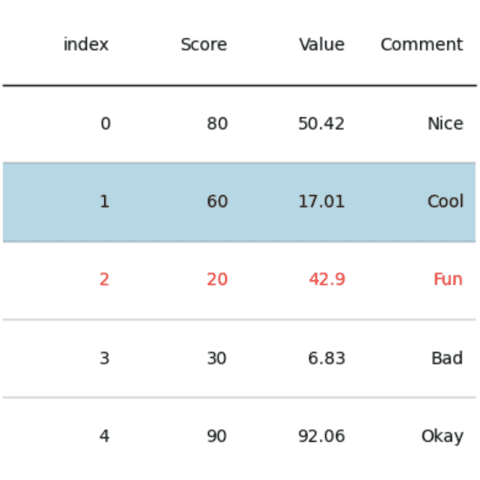This screenshot has height=480, width=480.
Task: Select the cell with score 80
Action: [x=217, y=124]
